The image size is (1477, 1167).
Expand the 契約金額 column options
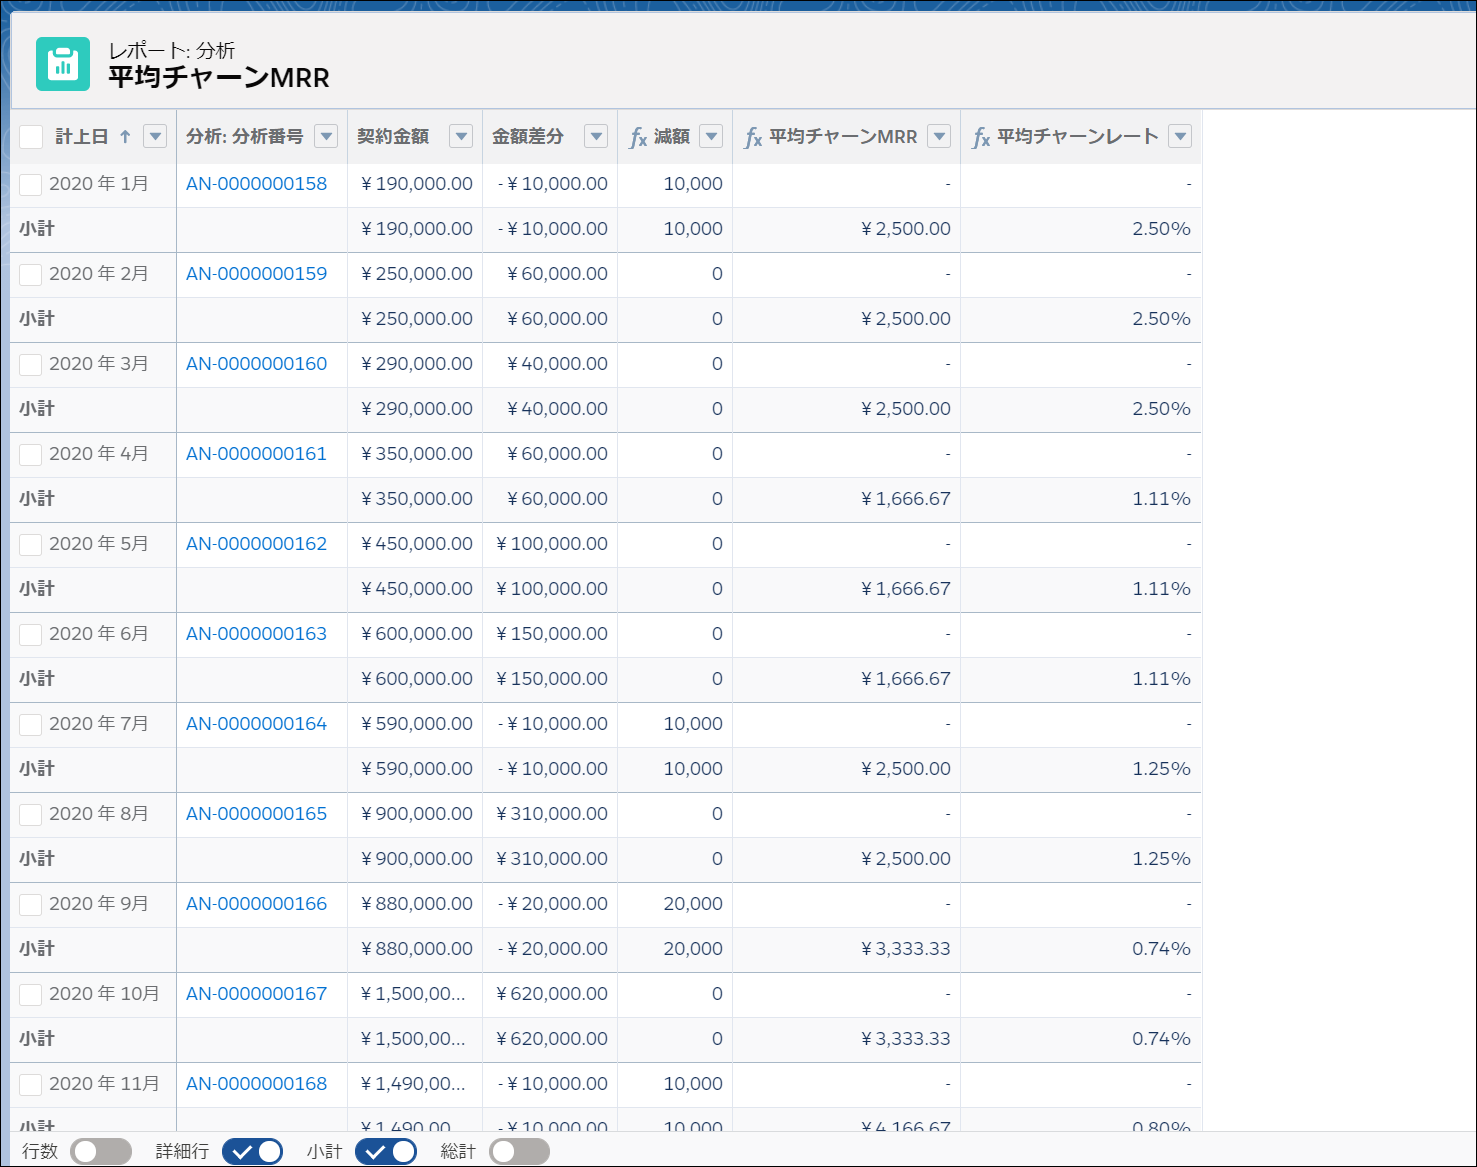point(461,137)
